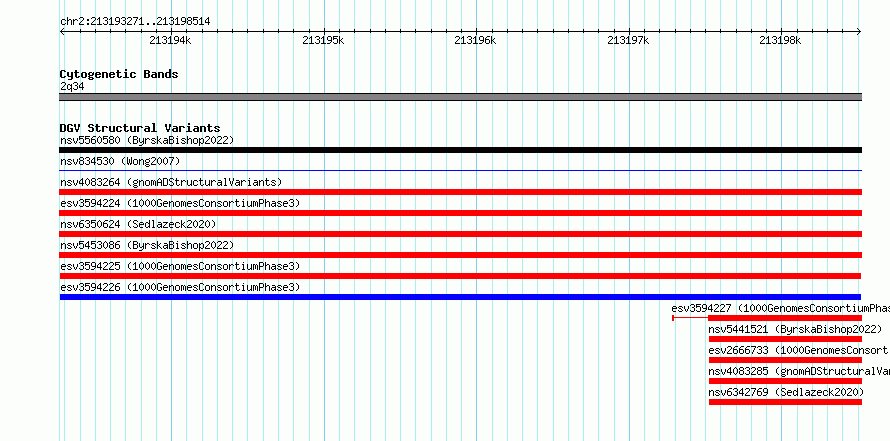Open variant nsv5453086 (ByrskaBishop2022) label
This screenshot has width=890, height=441.
(x=147, y=245)
